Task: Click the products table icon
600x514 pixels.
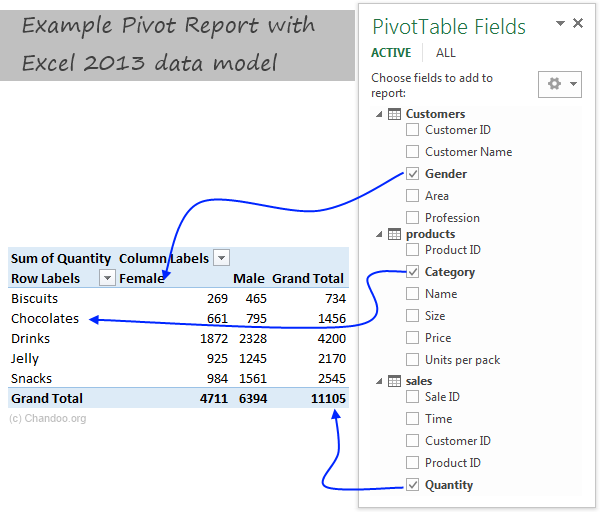Action: click(394, 234)
